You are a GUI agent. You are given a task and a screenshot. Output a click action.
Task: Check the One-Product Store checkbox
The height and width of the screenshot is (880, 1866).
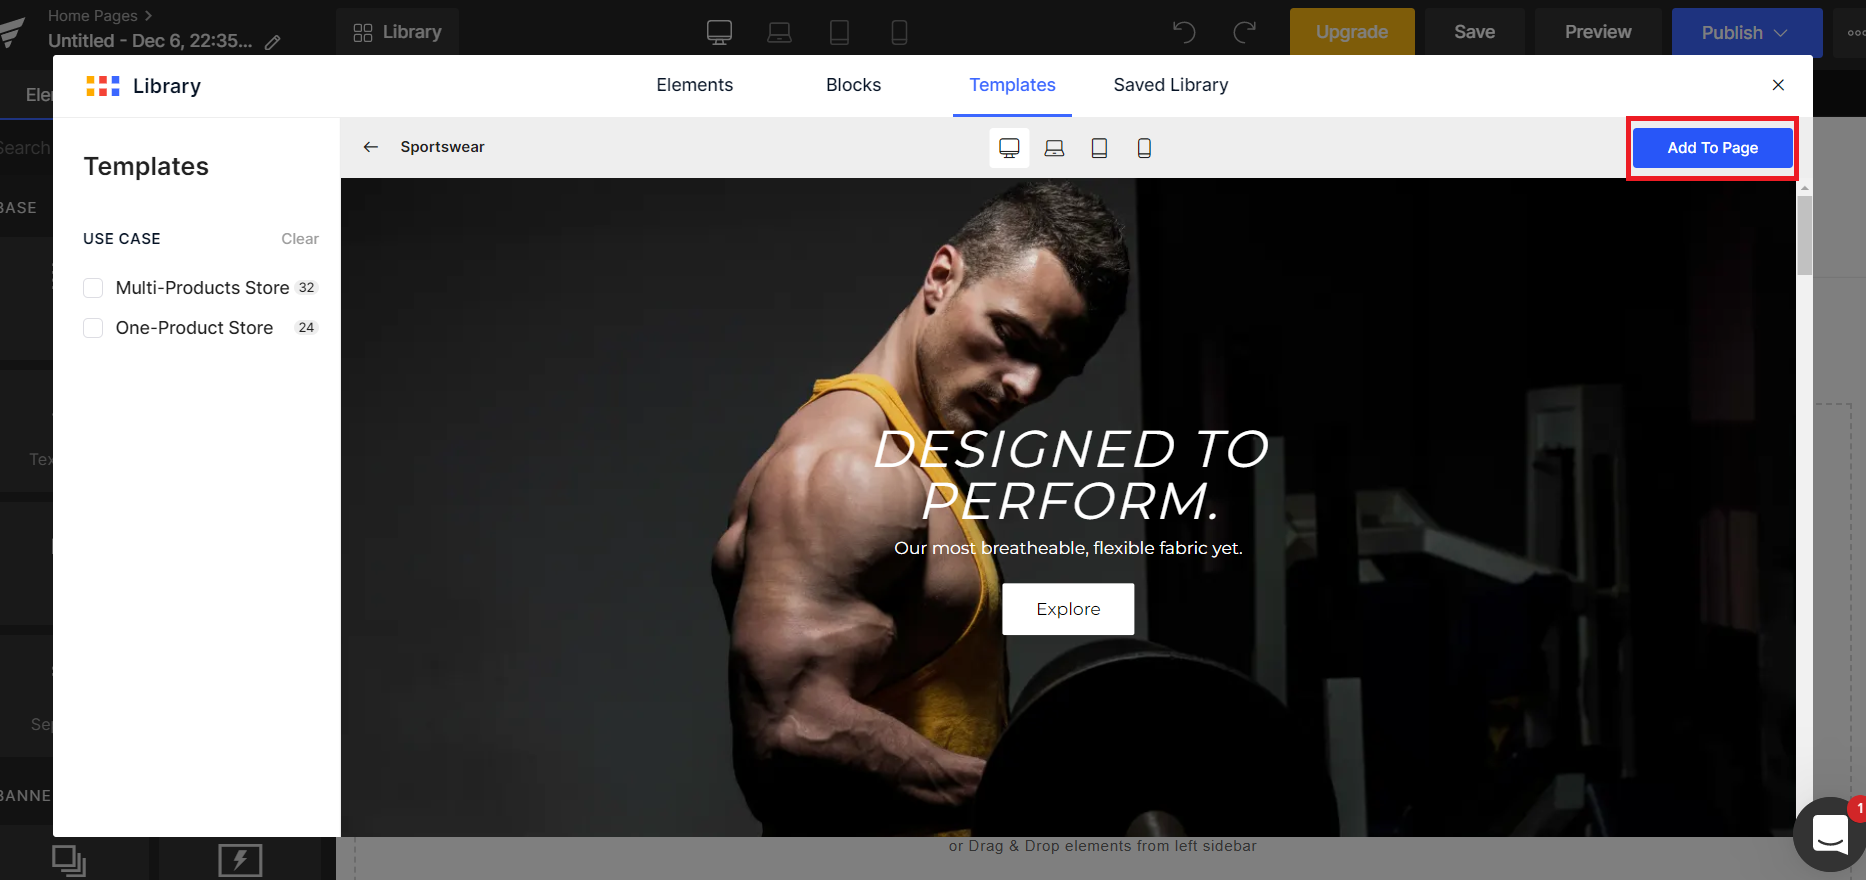[93, 328]
